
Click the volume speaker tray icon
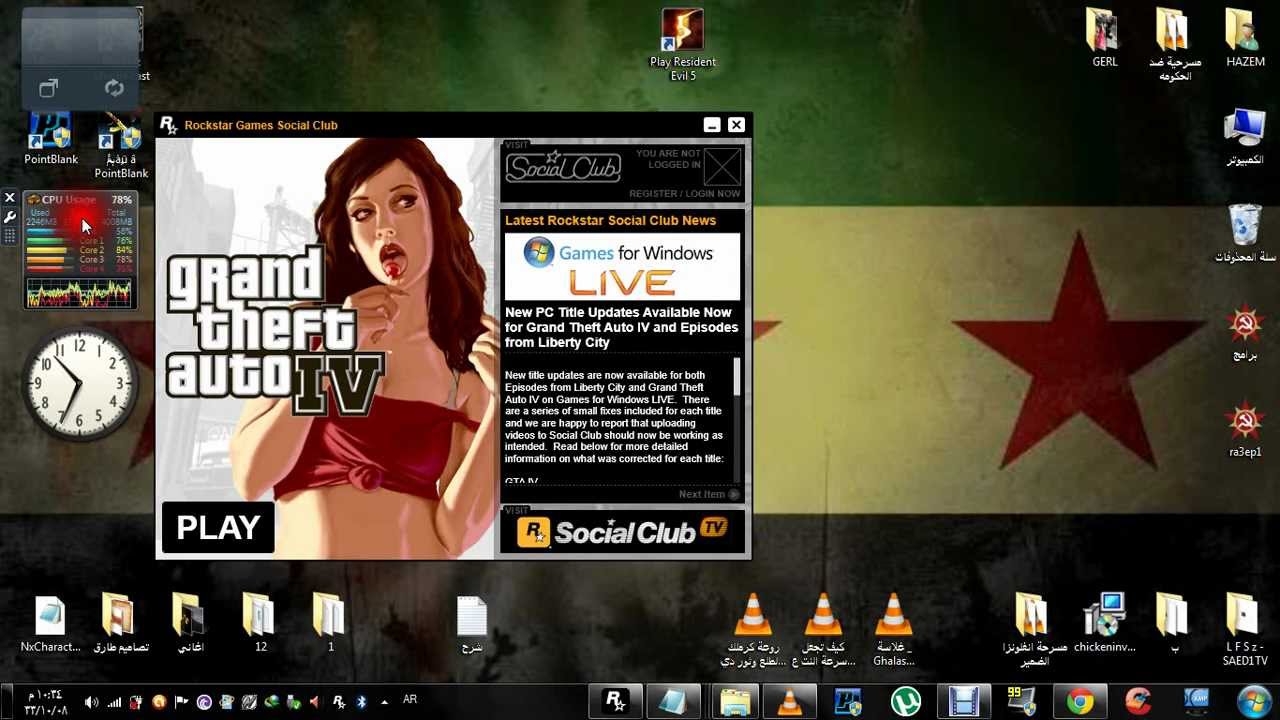click(x=92, y=702)
